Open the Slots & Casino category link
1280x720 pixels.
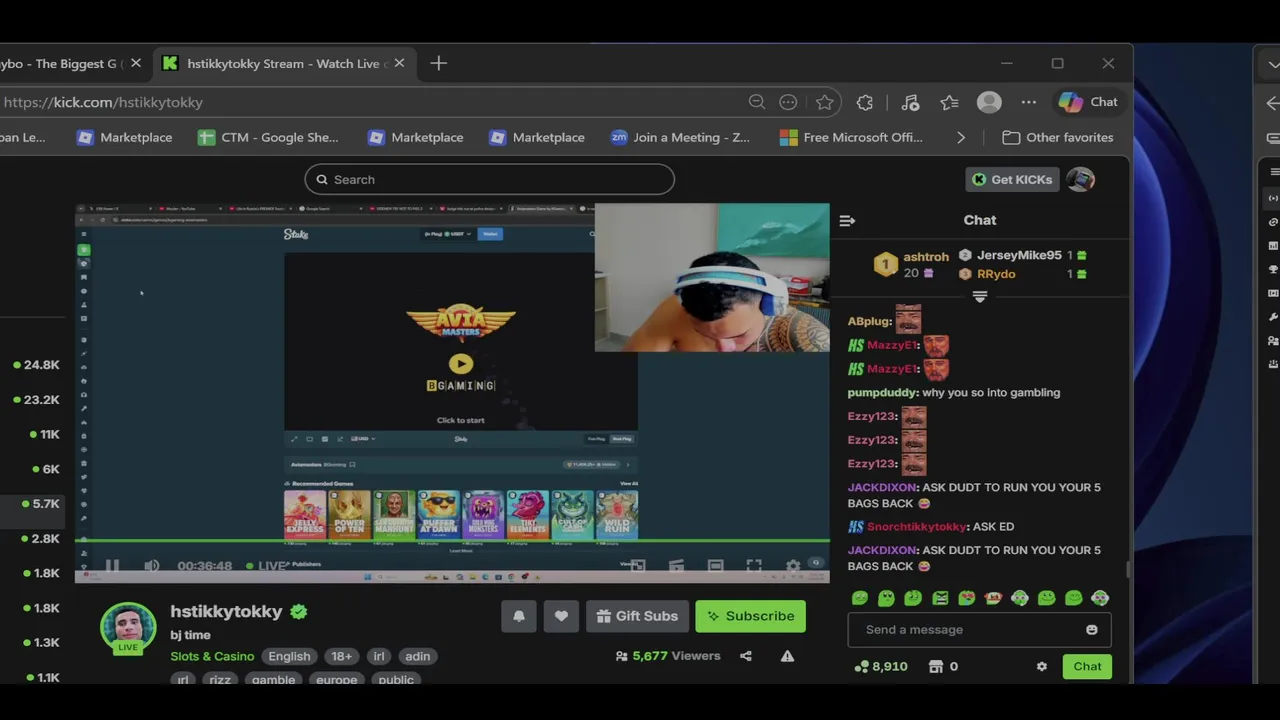point(212,656)
